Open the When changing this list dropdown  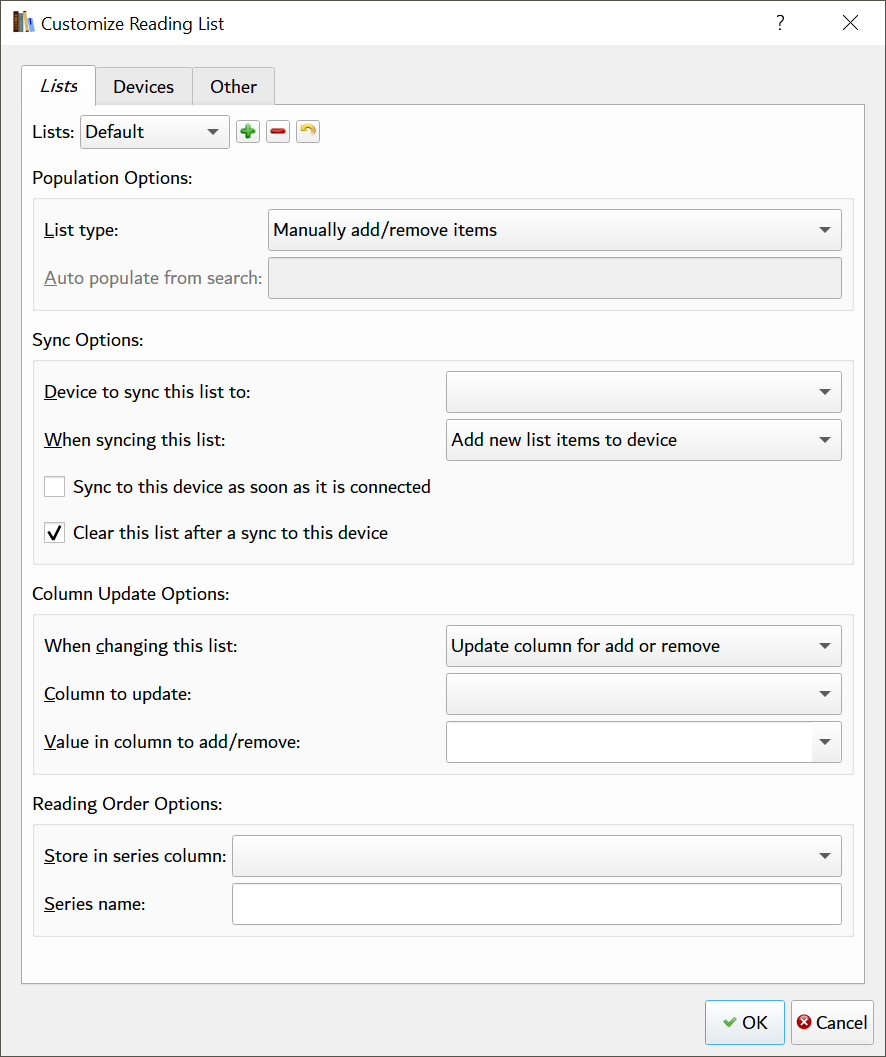[x=643, y=646]
